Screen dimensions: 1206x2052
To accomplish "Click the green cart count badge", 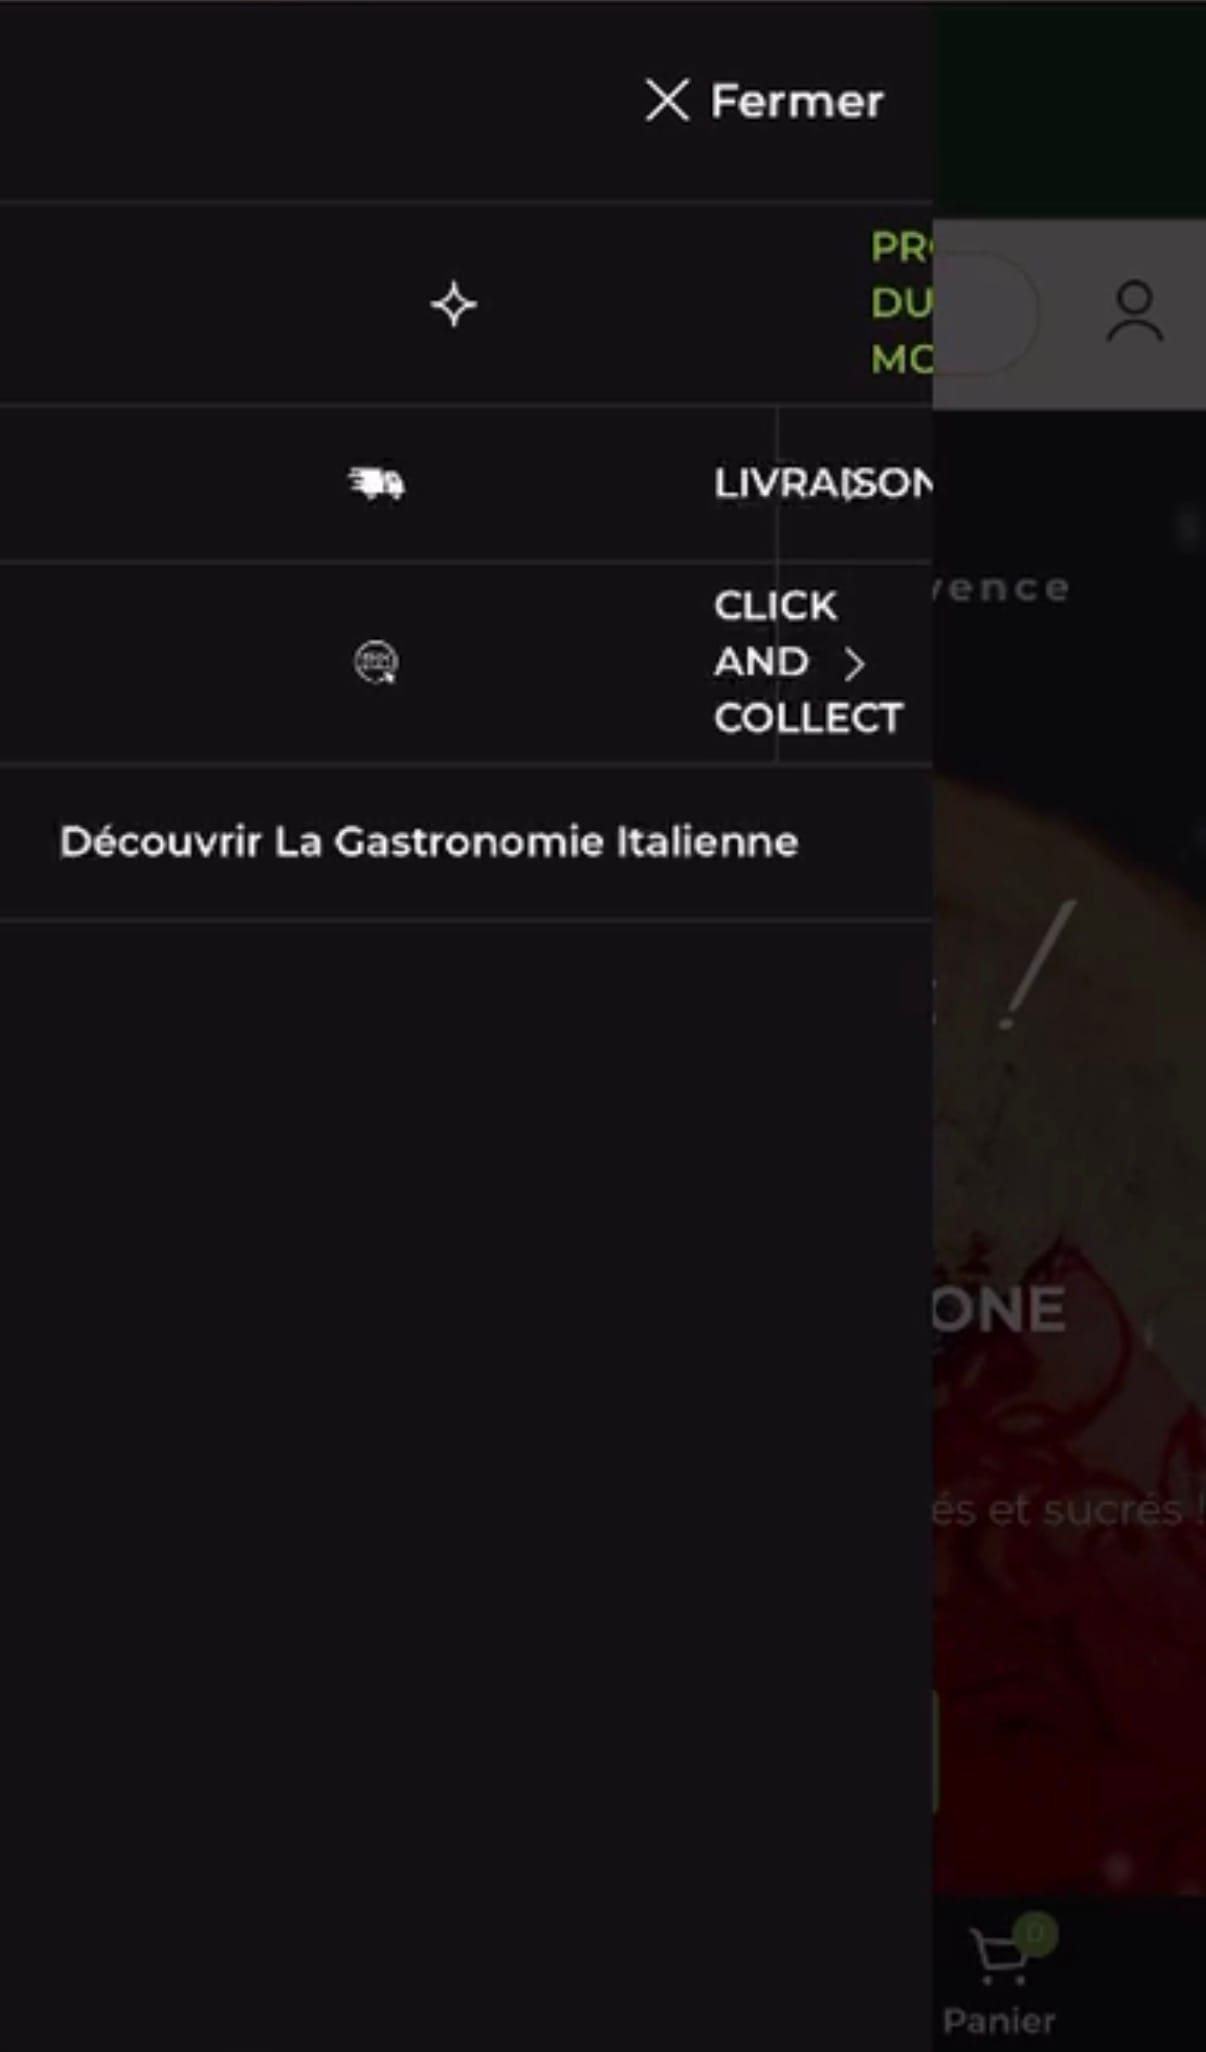I will tap(1035, 1933).
